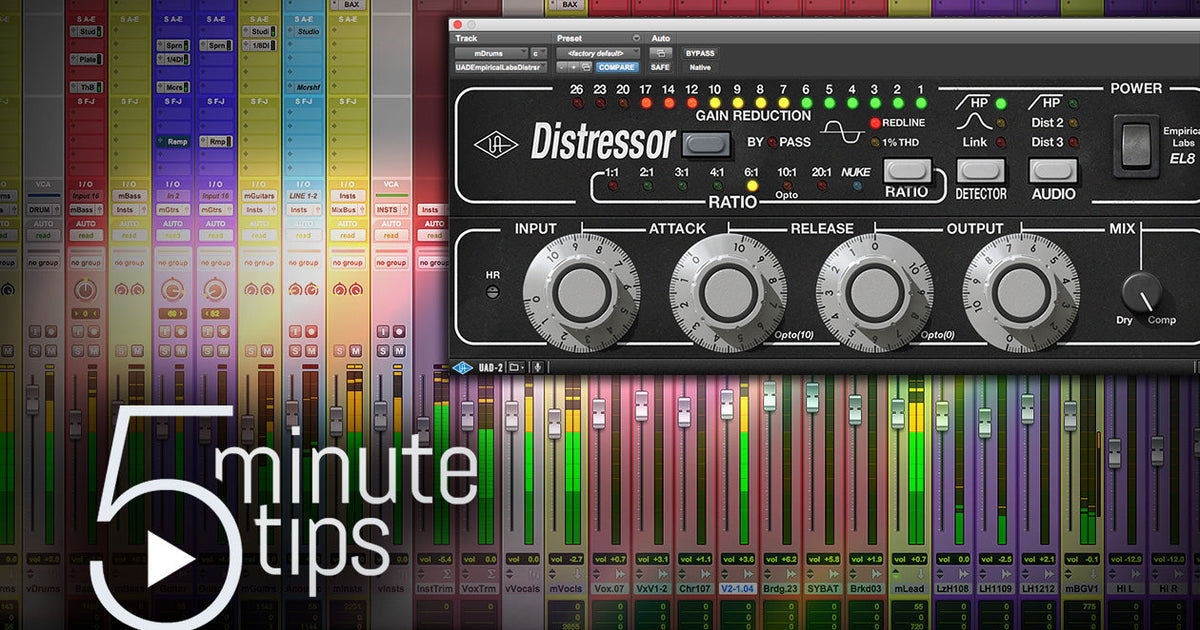Click the COMPARE button
This screenshot has width=1200, height=630.
[x=617, y=67]
